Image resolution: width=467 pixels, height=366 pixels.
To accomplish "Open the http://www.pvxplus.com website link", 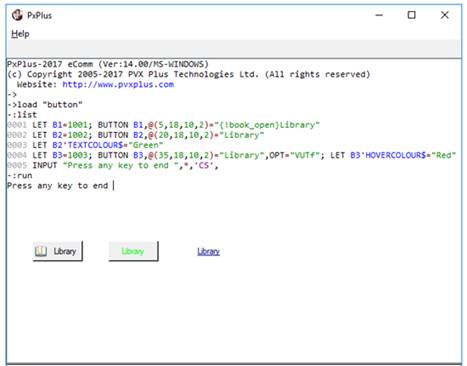I will point(118,84).
